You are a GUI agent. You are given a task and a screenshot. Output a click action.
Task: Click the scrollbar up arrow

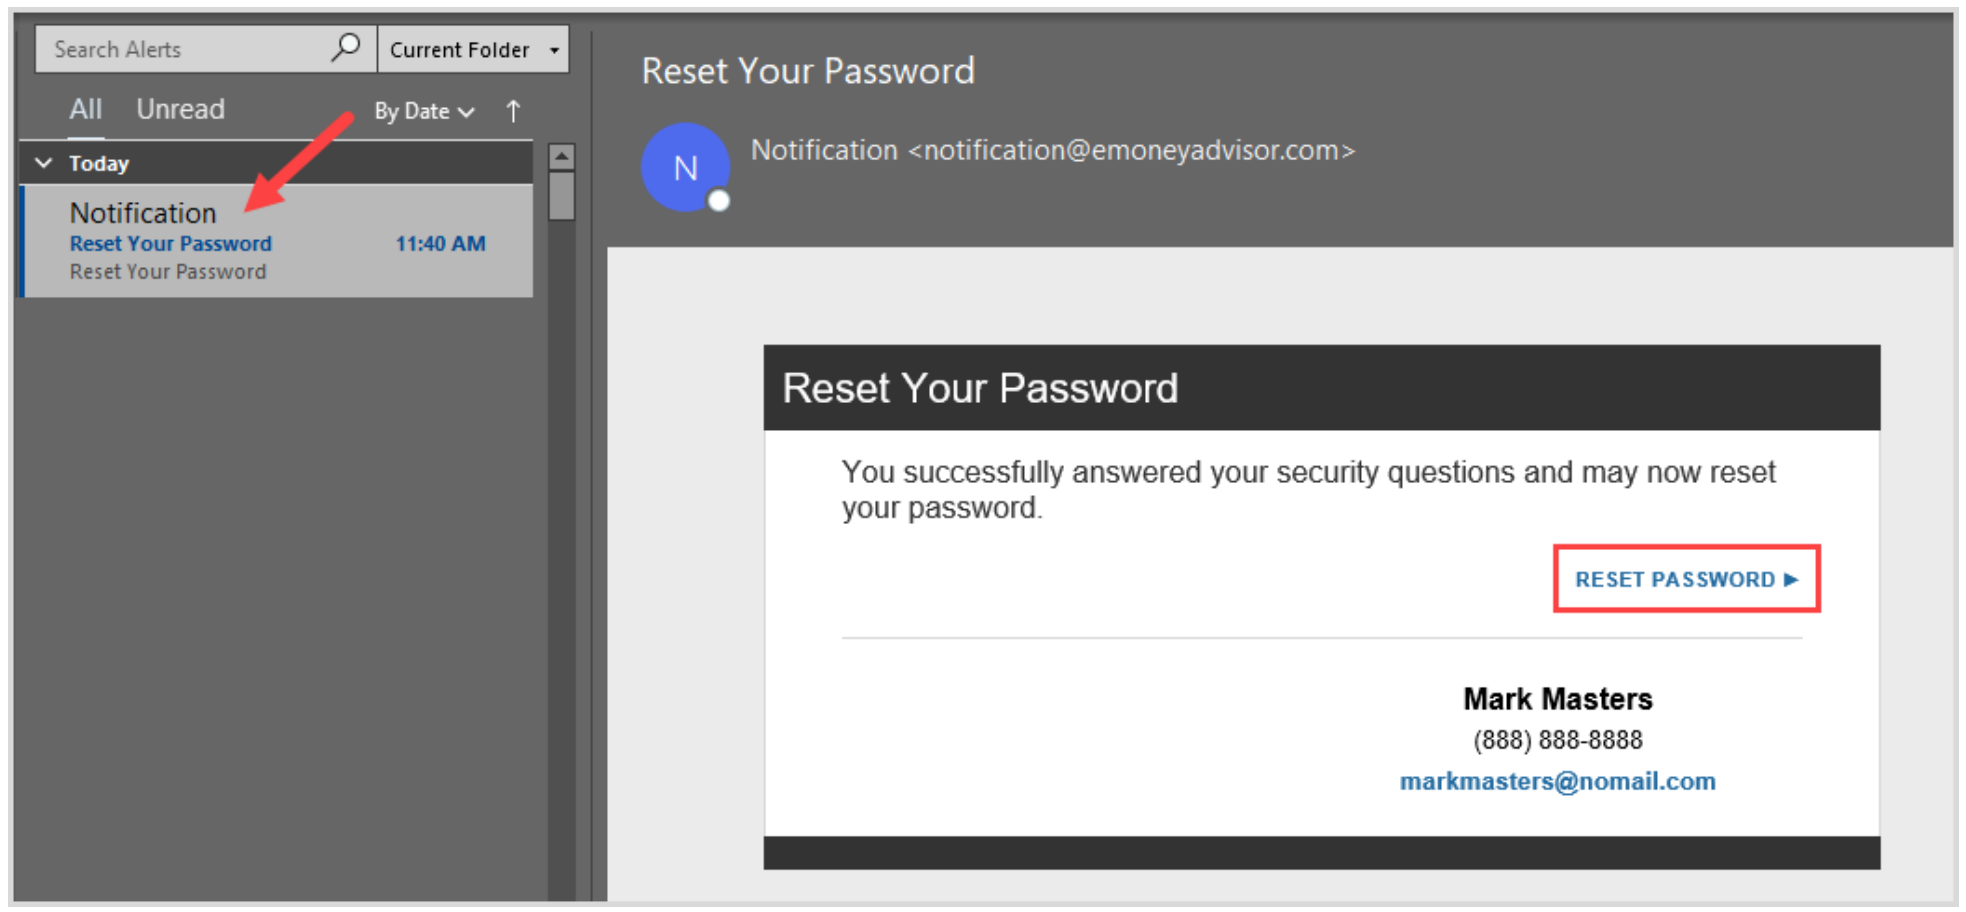pos(562,157)
